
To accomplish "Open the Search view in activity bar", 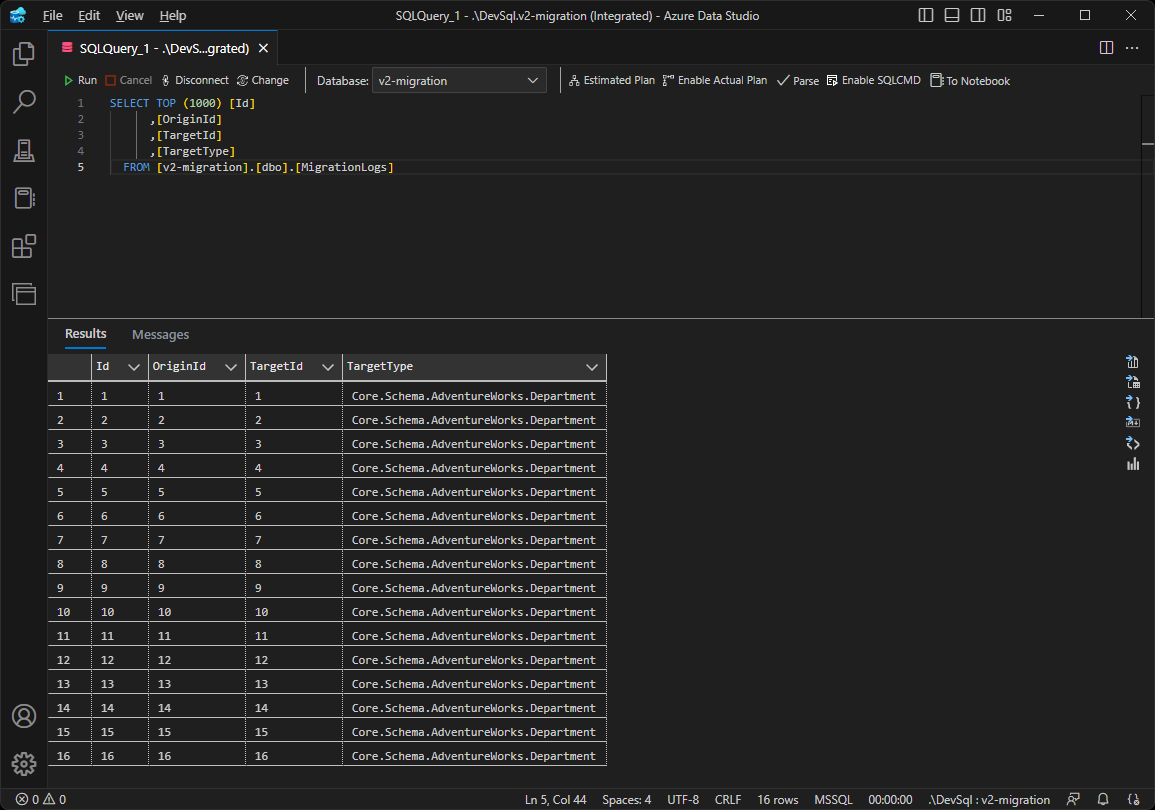I will 24,102.
